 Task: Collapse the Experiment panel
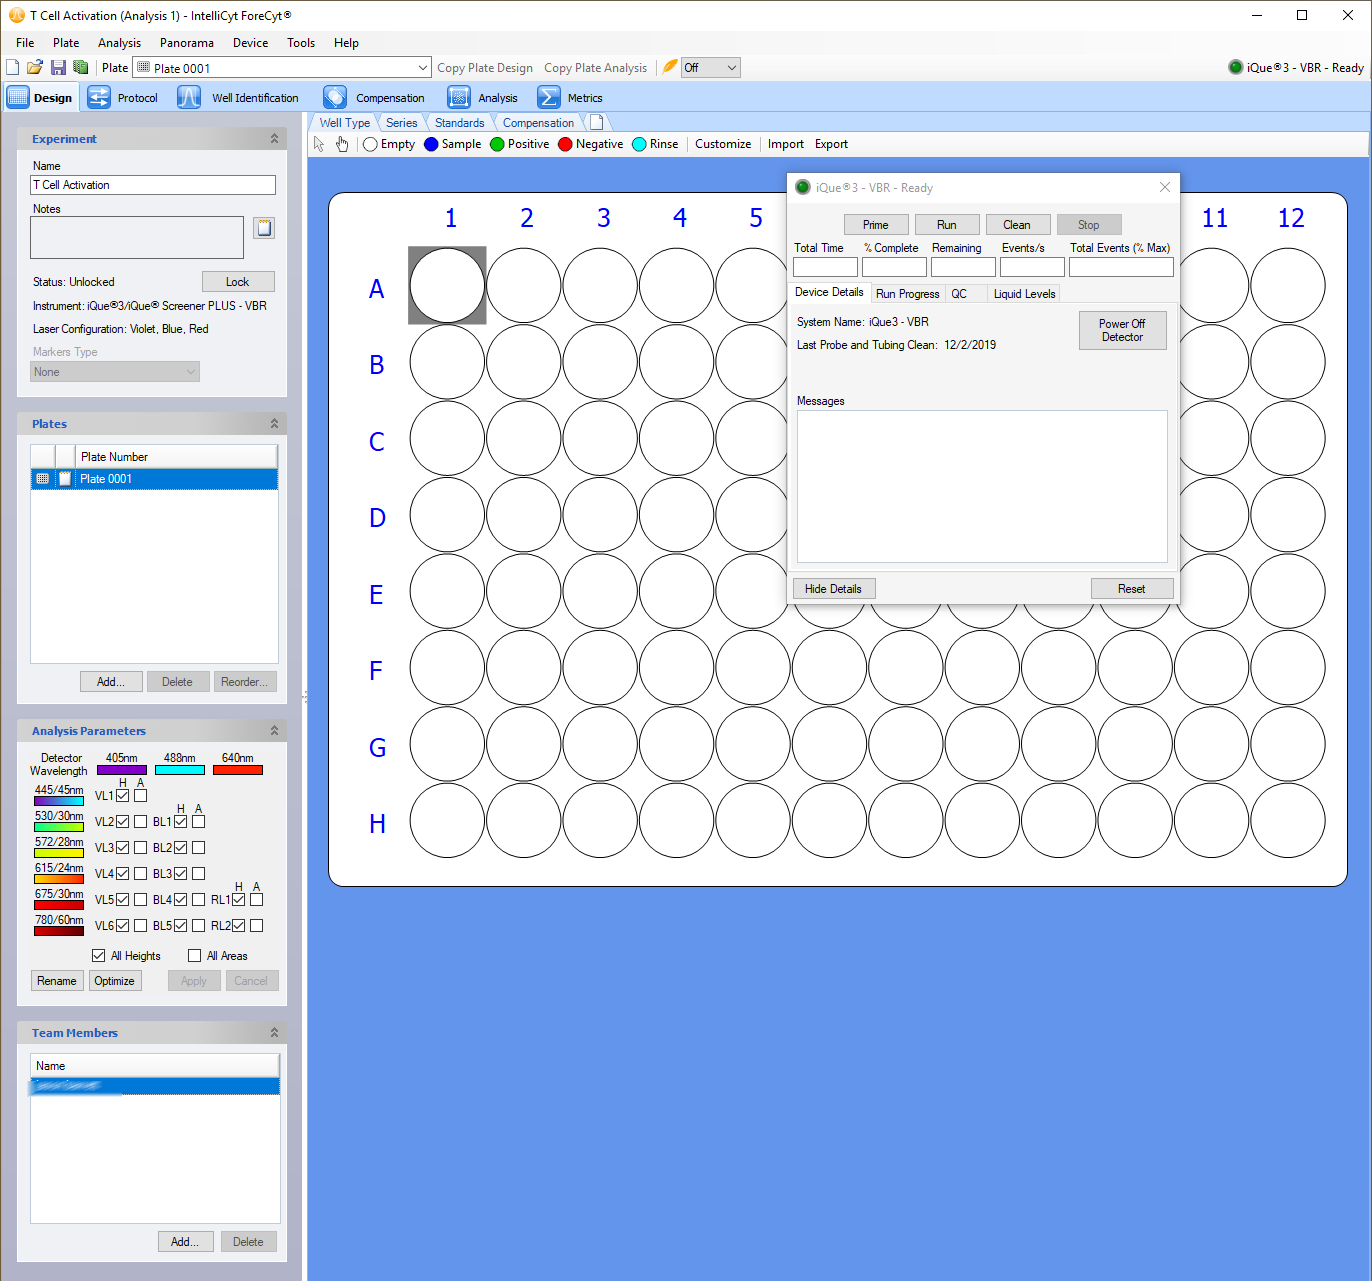pos(274,139)
